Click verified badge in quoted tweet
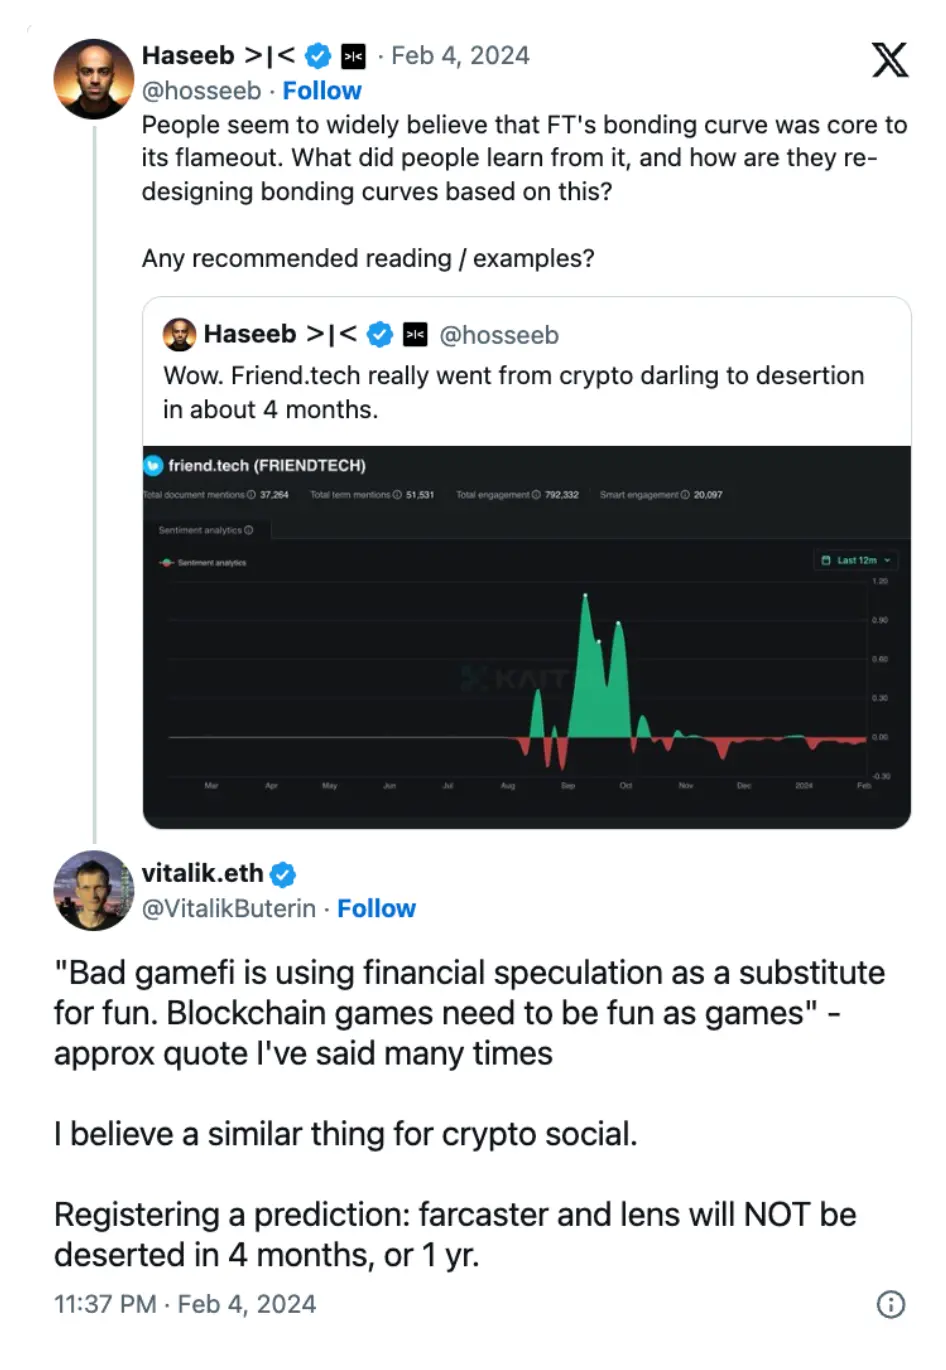The image size is (946, 1370). pyautogui.click(x=380, y=334)
